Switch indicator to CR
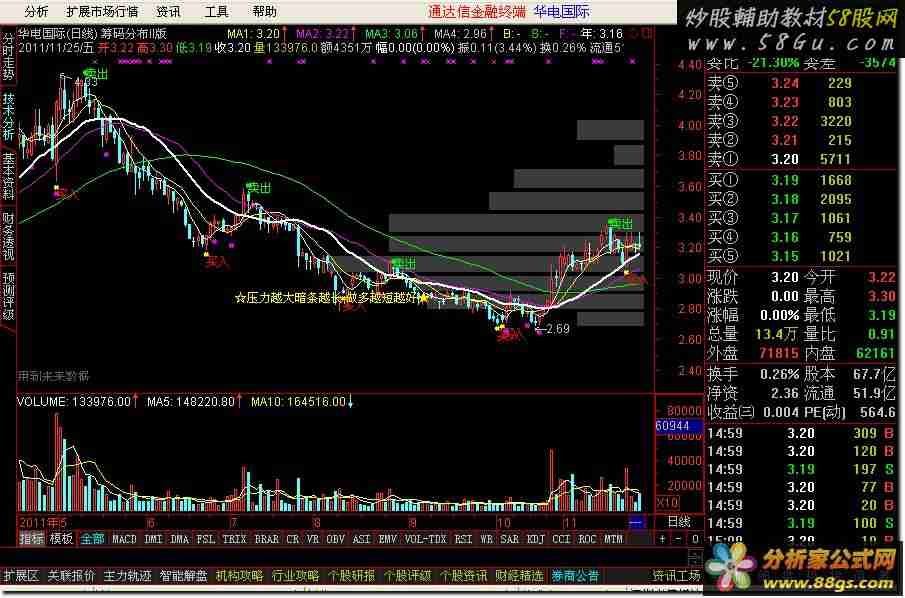Image resolution: width=905 pixels, height=598 pixels. (x=293, y=539)
